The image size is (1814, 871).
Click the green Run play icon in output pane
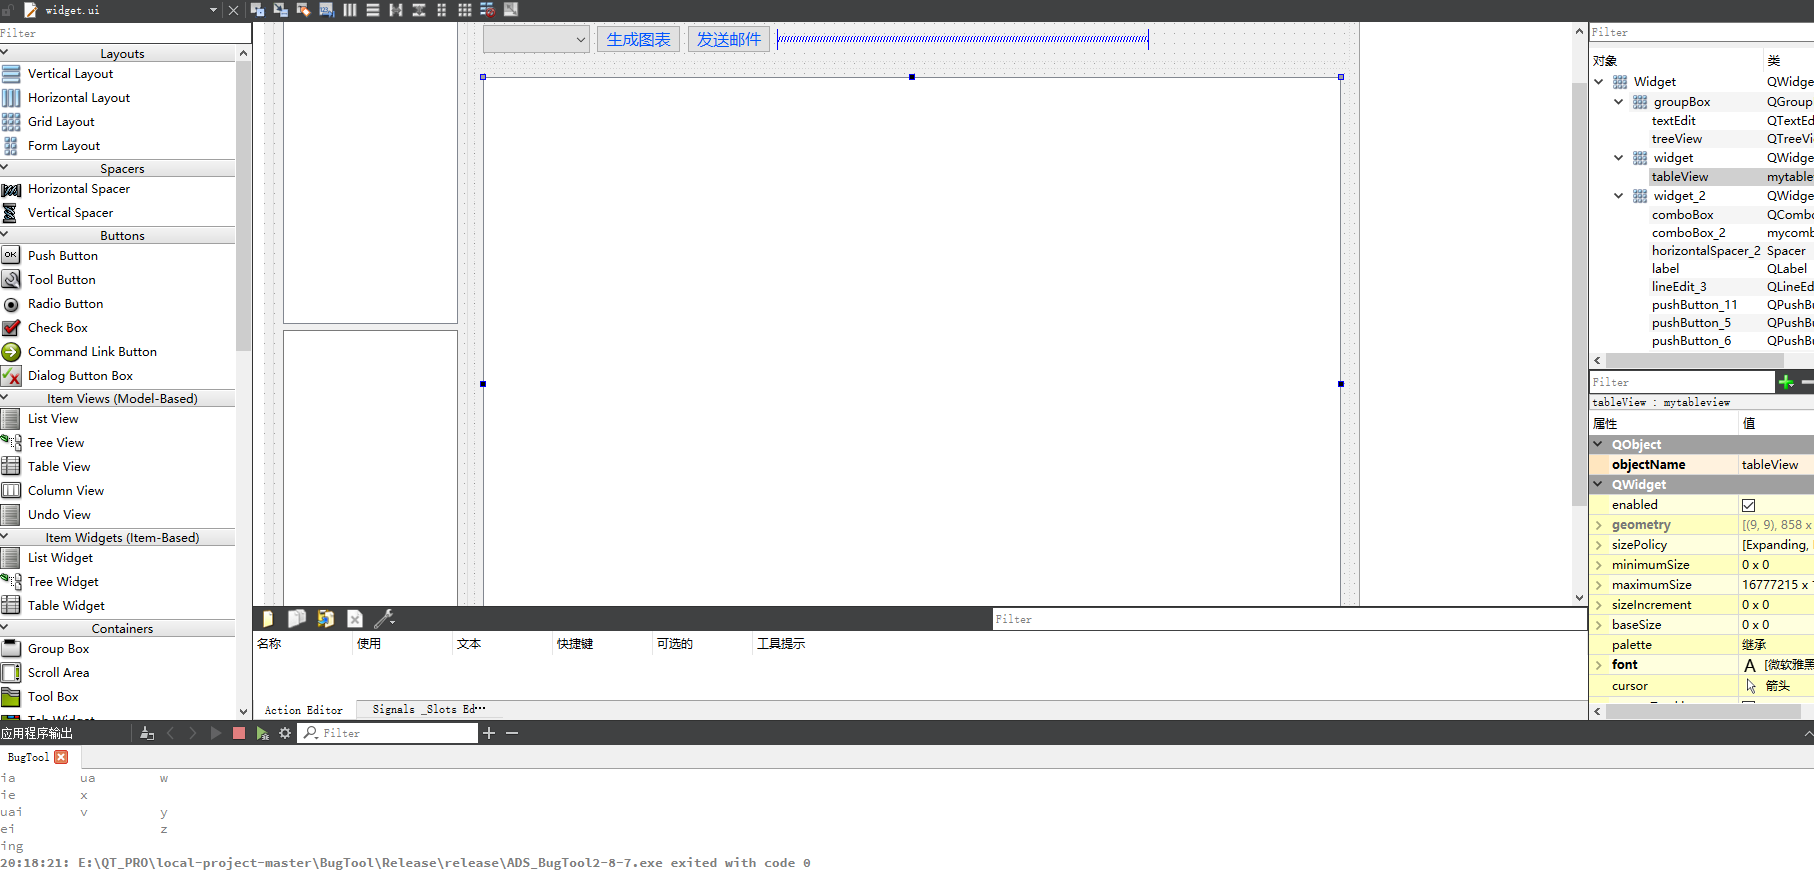coord(215,733)
